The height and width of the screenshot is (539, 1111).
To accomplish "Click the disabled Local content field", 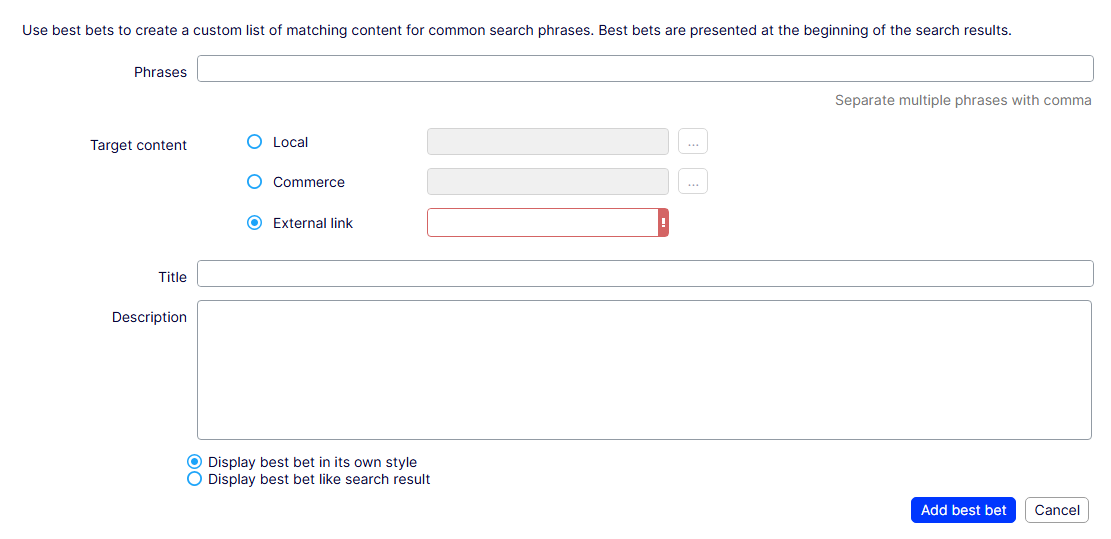I will coord(547,142).
